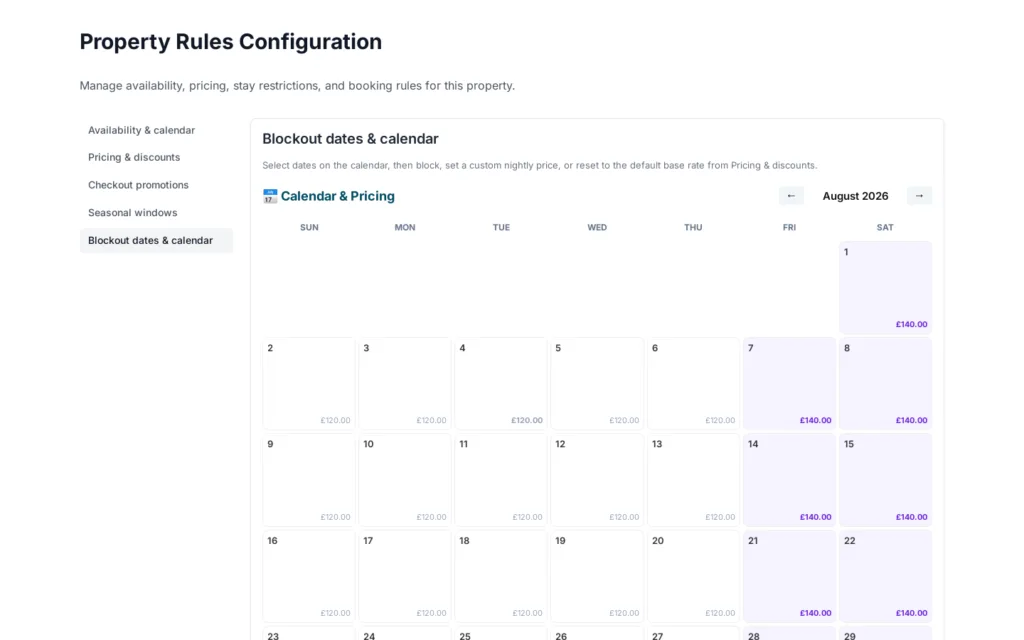Click the SUN column header
Image resolution: width=1024 pixels, height=640 pixels.
[x=309, y=227]
